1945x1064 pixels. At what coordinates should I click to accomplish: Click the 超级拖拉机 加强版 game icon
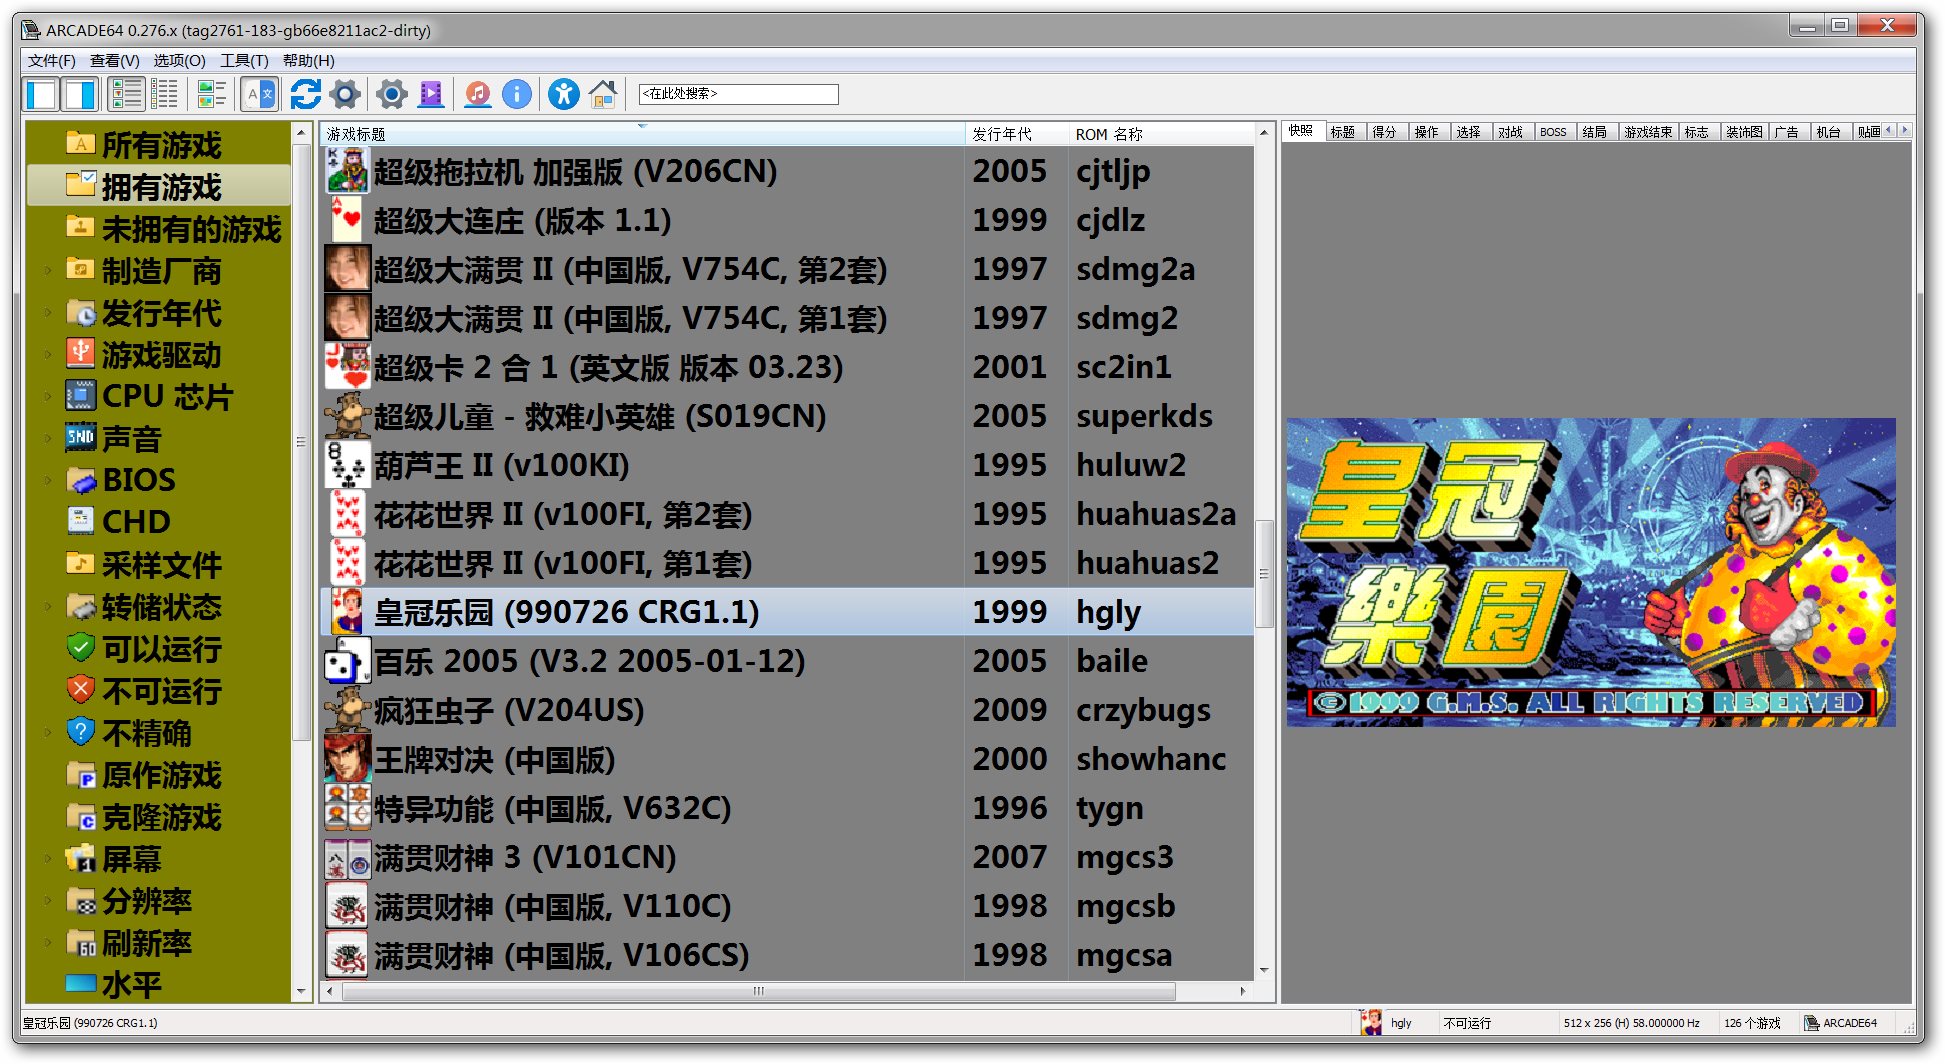(347, 171)
